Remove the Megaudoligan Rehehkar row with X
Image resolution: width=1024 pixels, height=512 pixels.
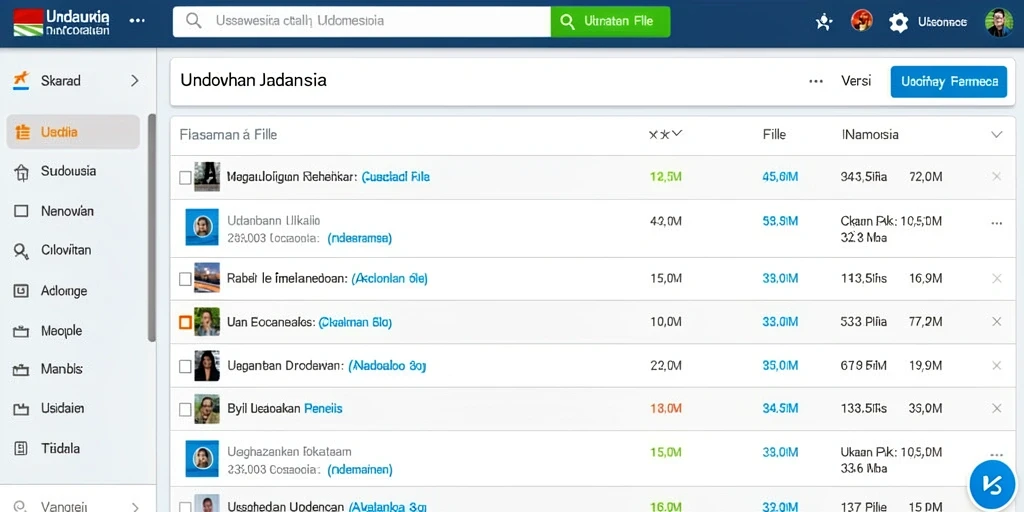coord(997,176)
